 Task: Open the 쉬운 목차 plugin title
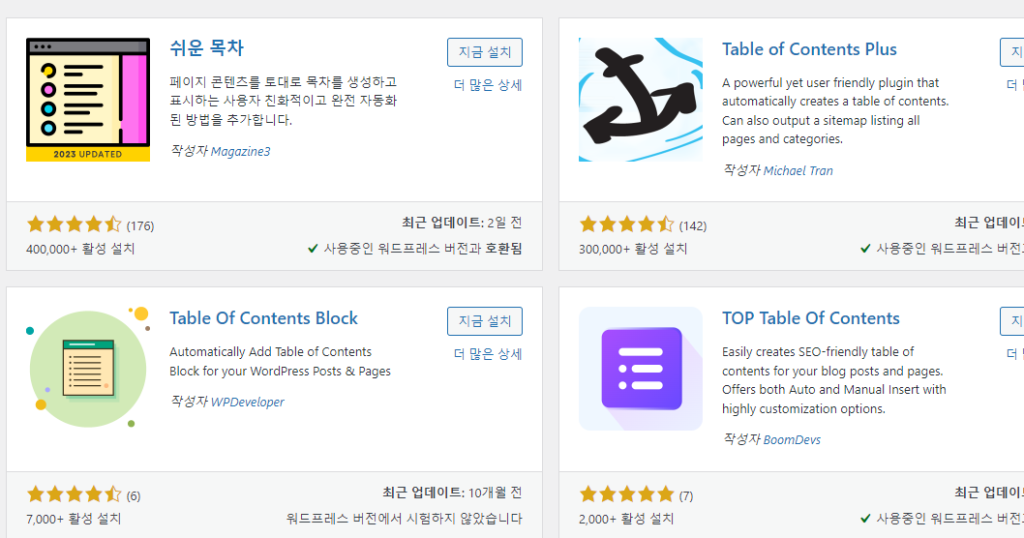[206, 48]
